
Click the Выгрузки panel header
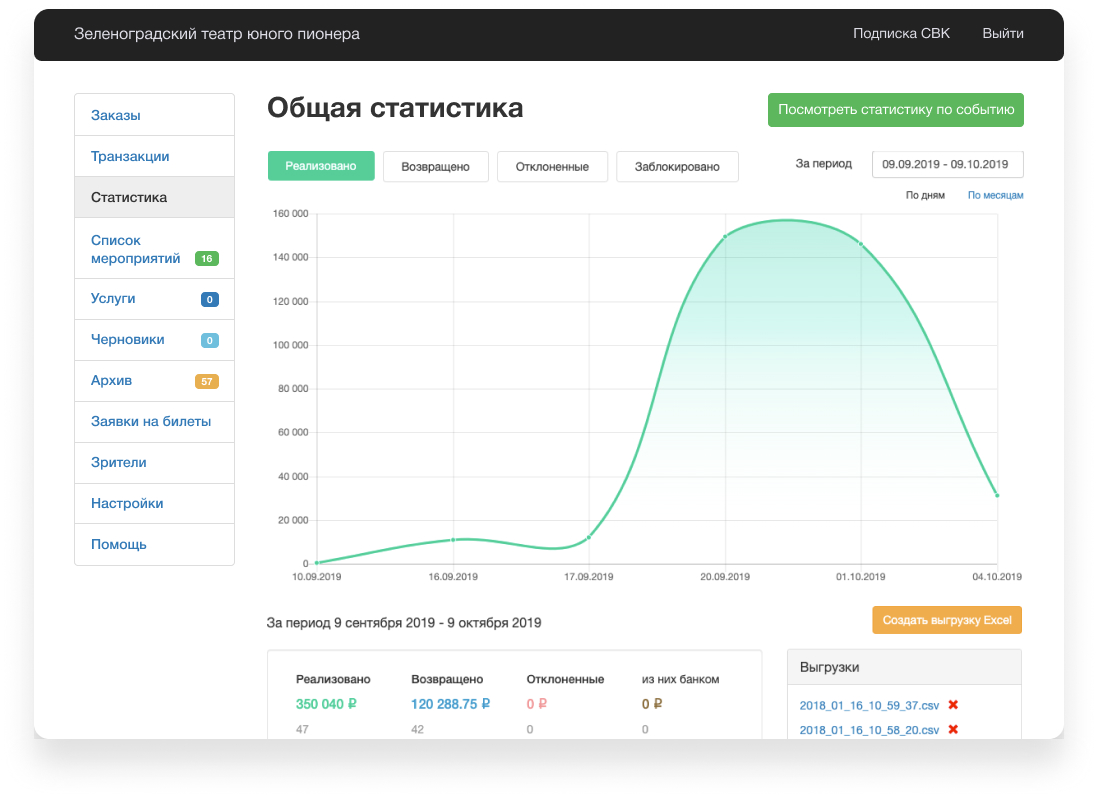click(904, 667)
